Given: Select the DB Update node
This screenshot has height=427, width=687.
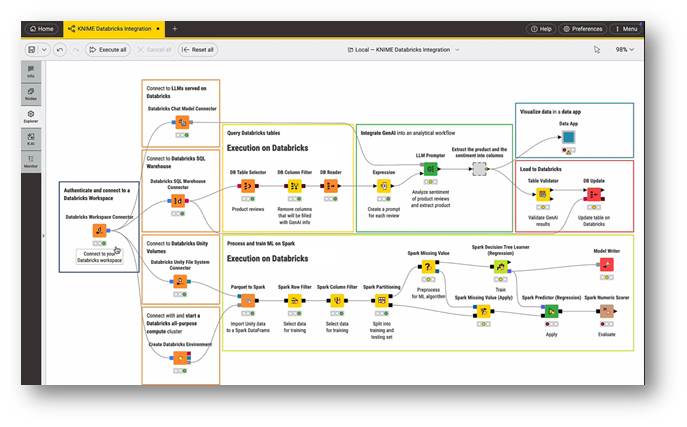Looking at the screenshot, I should tap(594, 194).
